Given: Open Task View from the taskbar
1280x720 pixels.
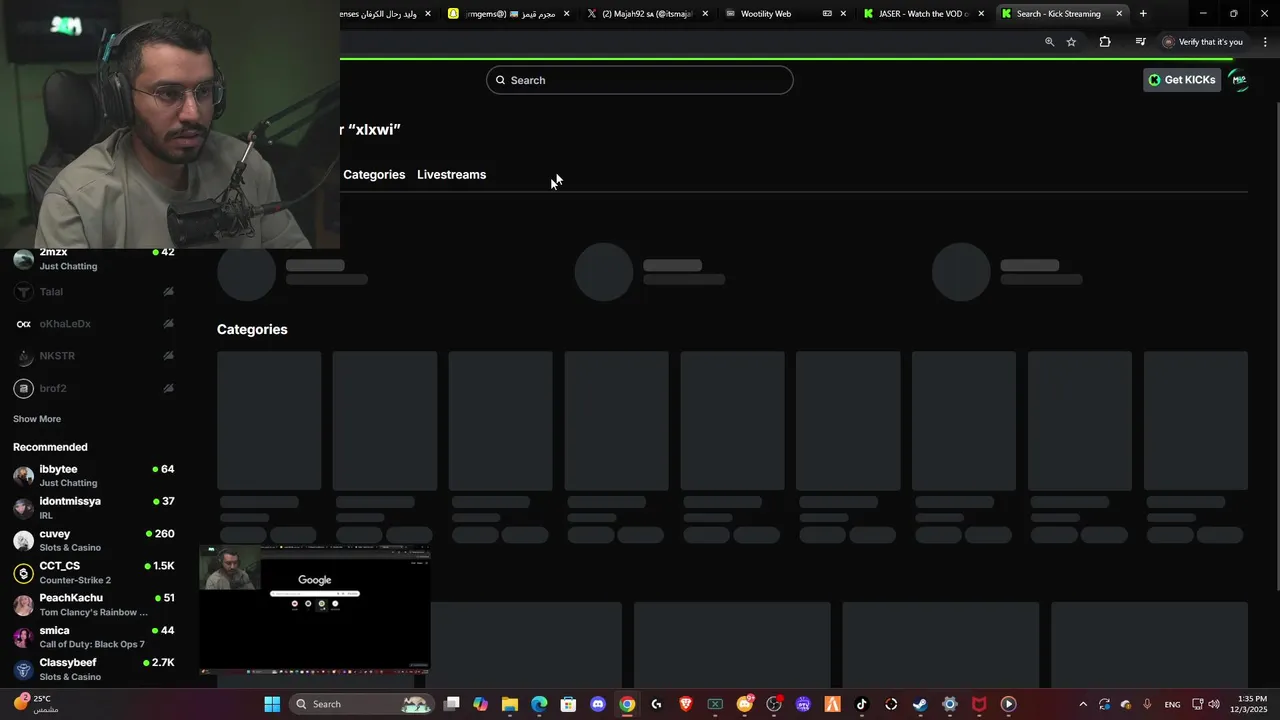Looking at the screenshot, I should 452,704.
